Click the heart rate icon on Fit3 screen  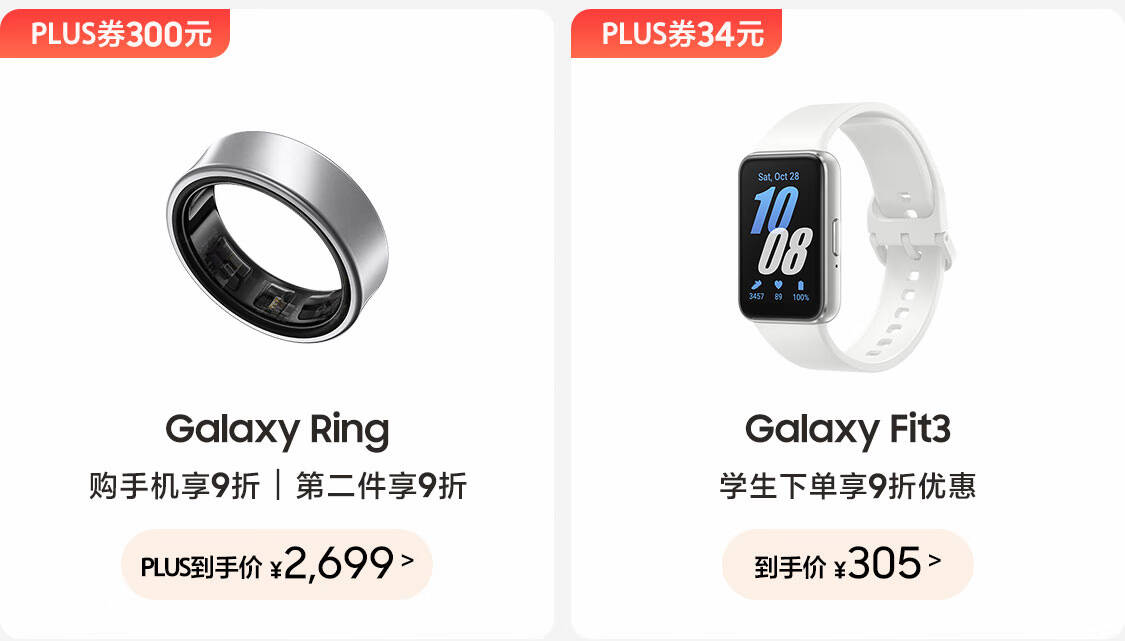[x=778, y=285]
